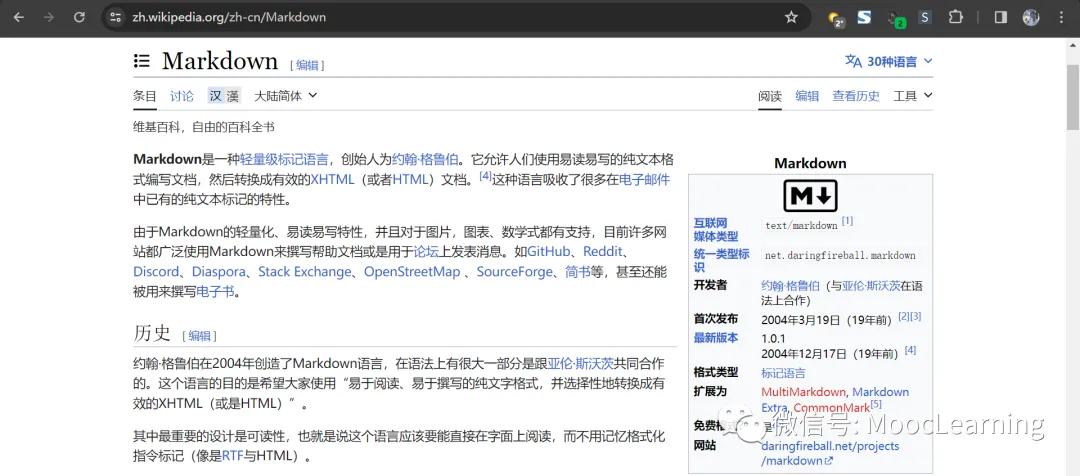Toggle the browser side panel icon
Image resolution: width=1080 pixels, height=476 pixels.
pyautogui.click(x=1001, y=17)
